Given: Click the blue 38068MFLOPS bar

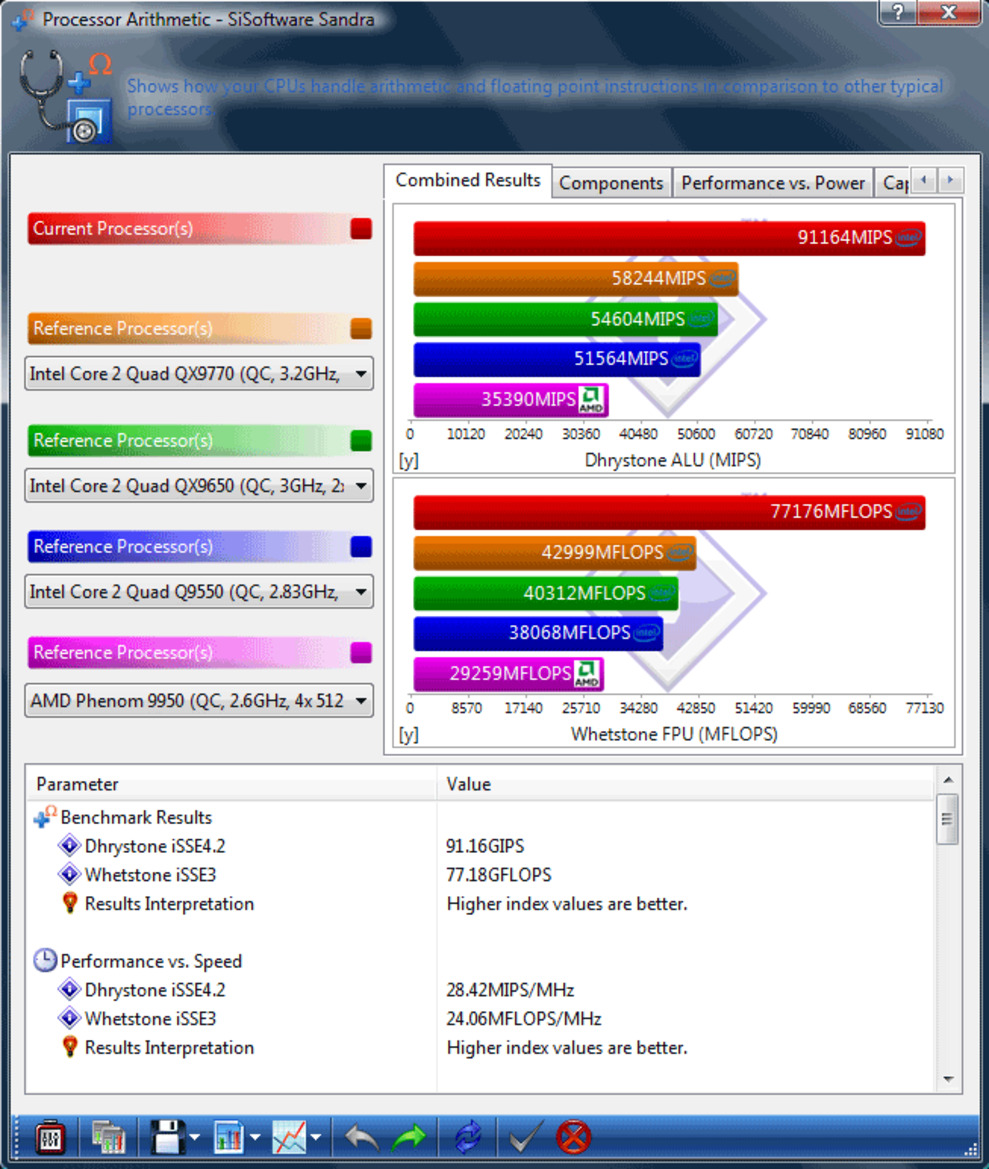Looking at the screenshot, I should (538, 633).
